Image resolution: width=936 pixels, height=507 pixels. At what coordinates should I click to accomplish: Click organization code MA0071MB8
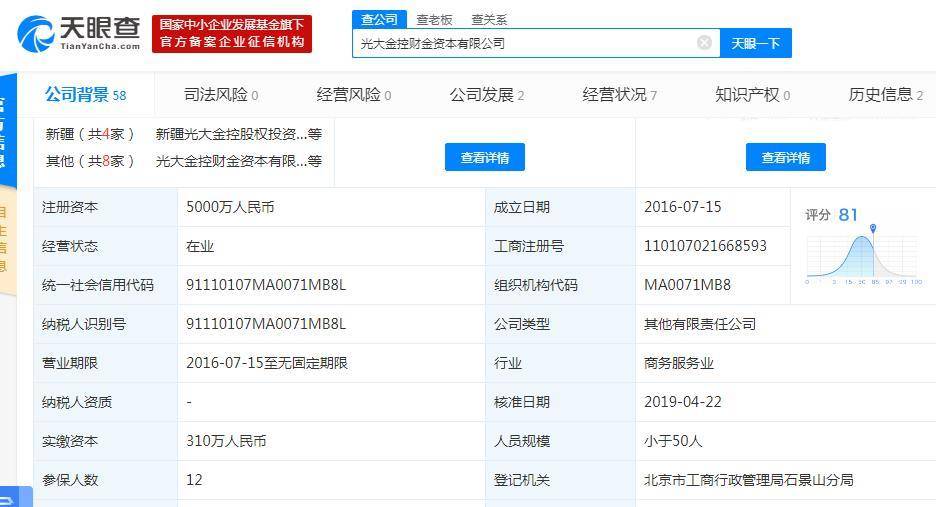click(x=687, y=285)
